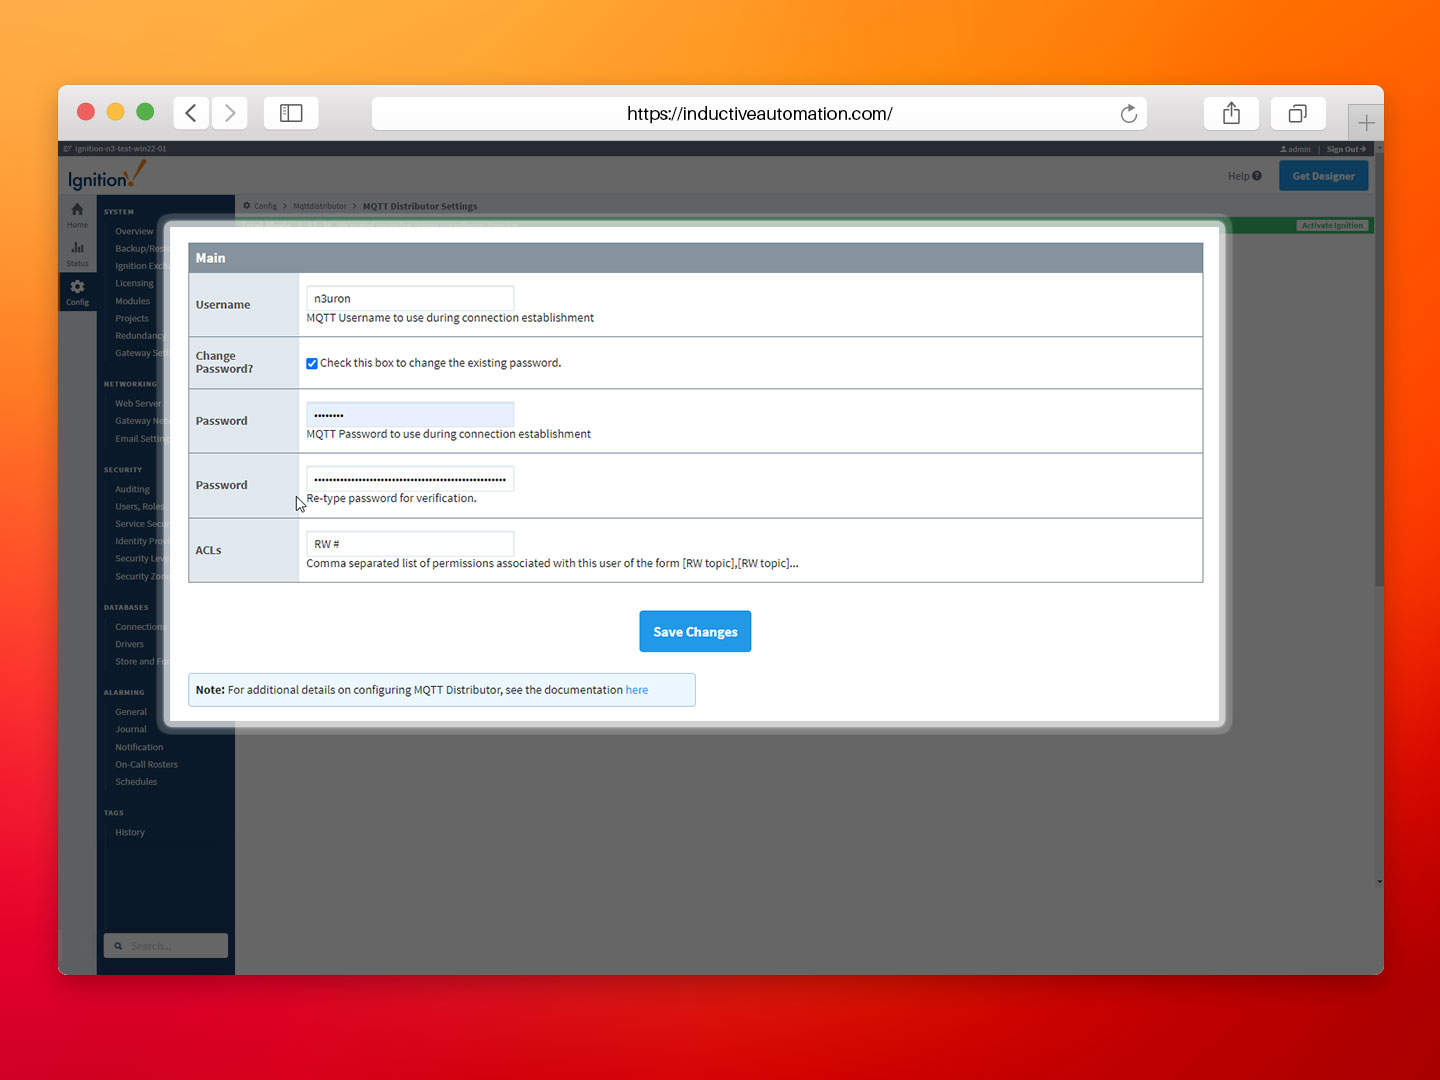Open Overview in System menu

click(x=134, y=231)
